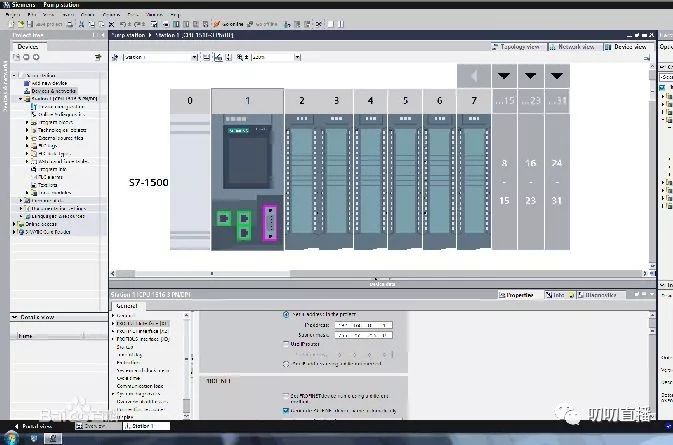Expand the PLC tags tree node
The width and height of the screenshot is (673, 445).
coord(27,146)
